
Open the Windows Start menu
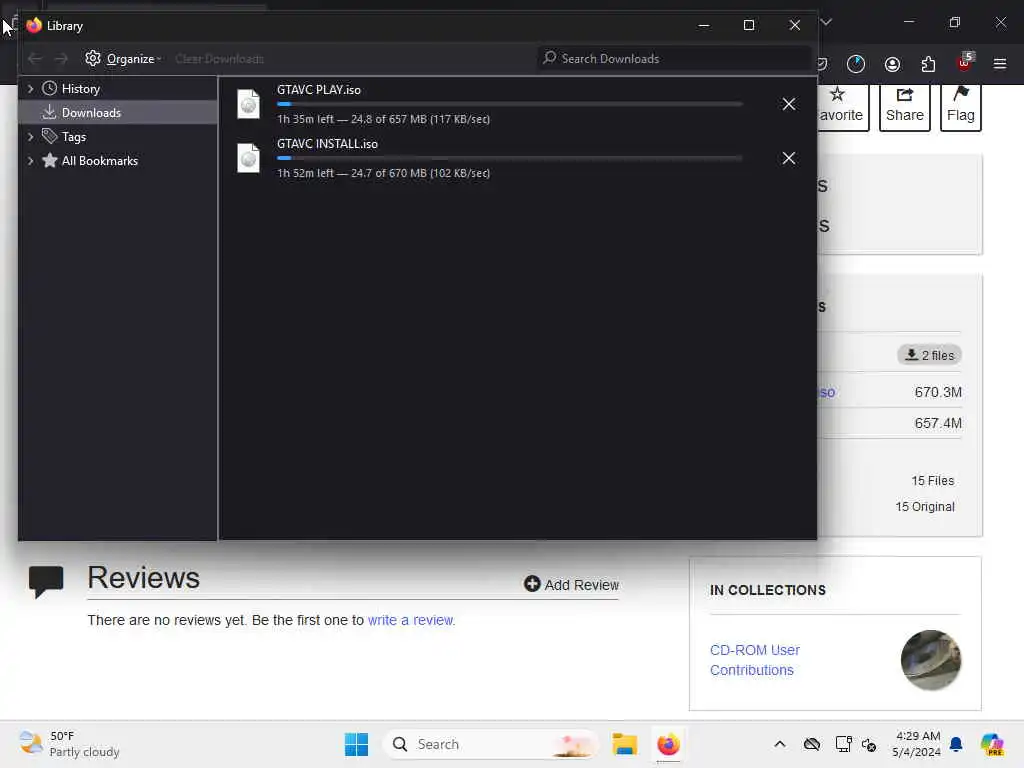tap(357, 744)
